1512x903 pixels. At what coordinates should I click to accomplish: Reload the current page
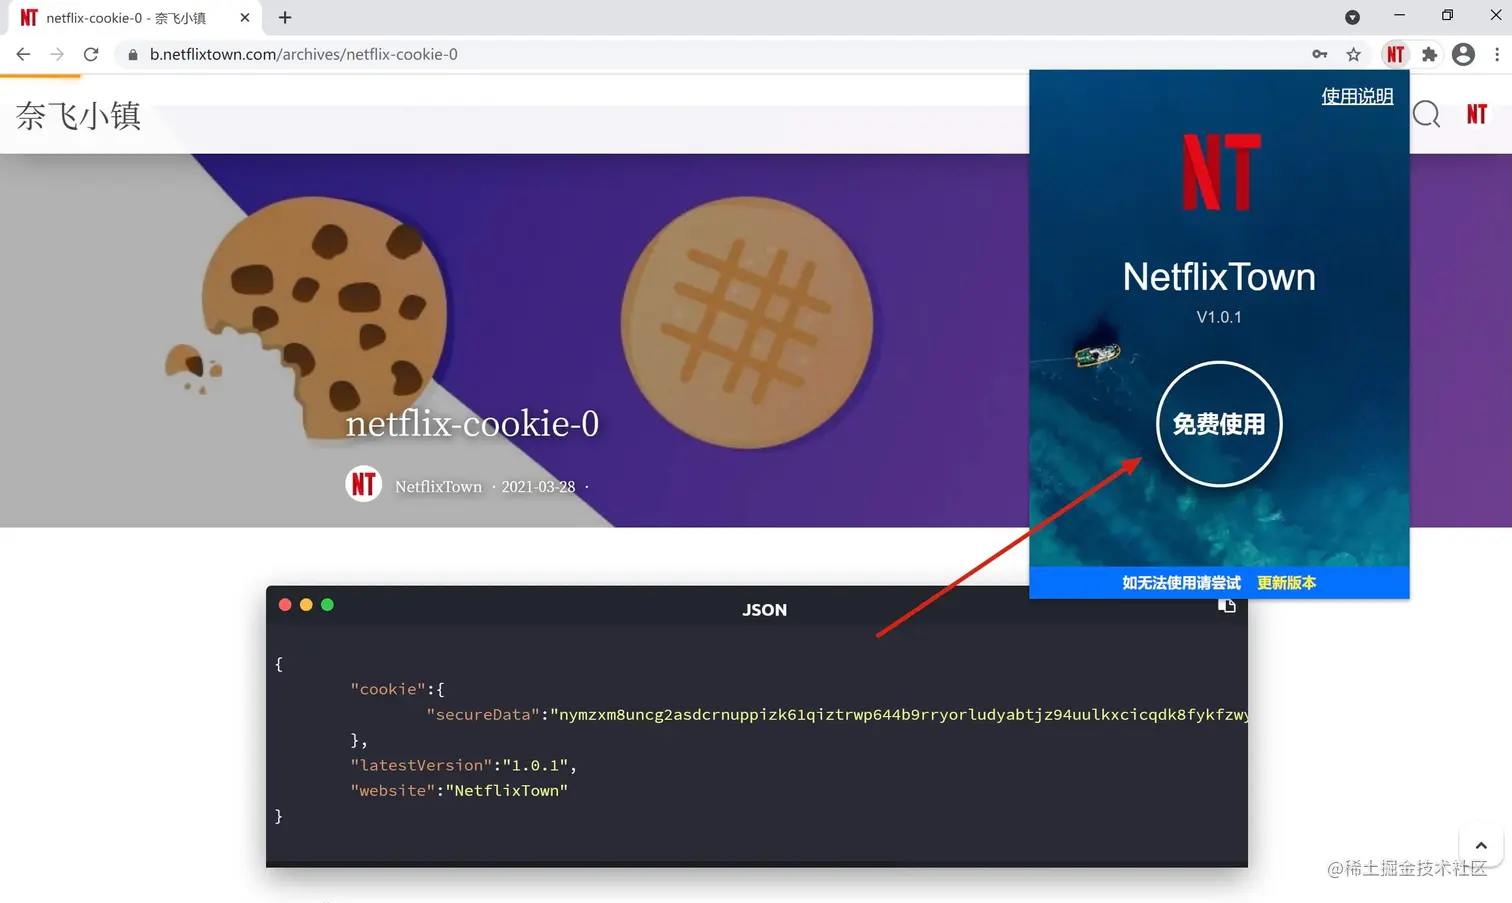[91, 54]
